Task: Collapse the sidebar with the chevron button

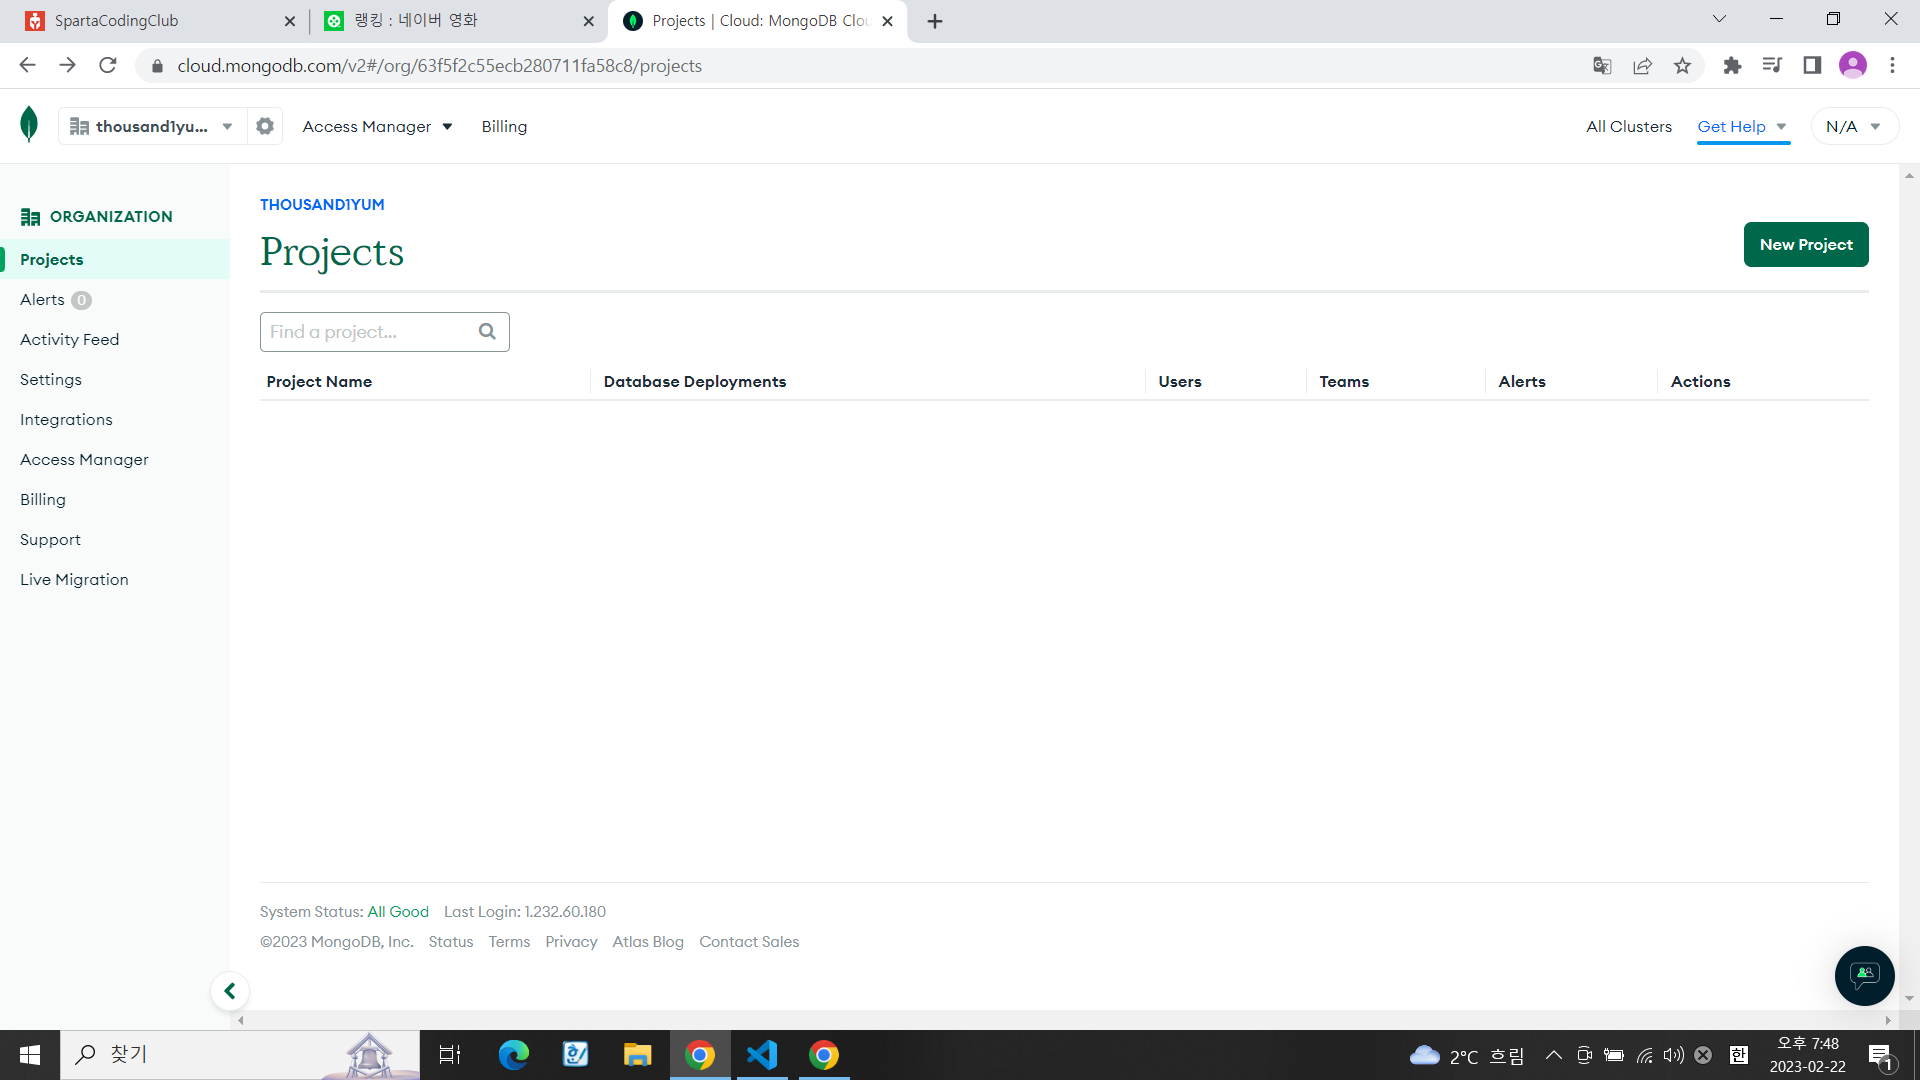Action: [230, 991]
